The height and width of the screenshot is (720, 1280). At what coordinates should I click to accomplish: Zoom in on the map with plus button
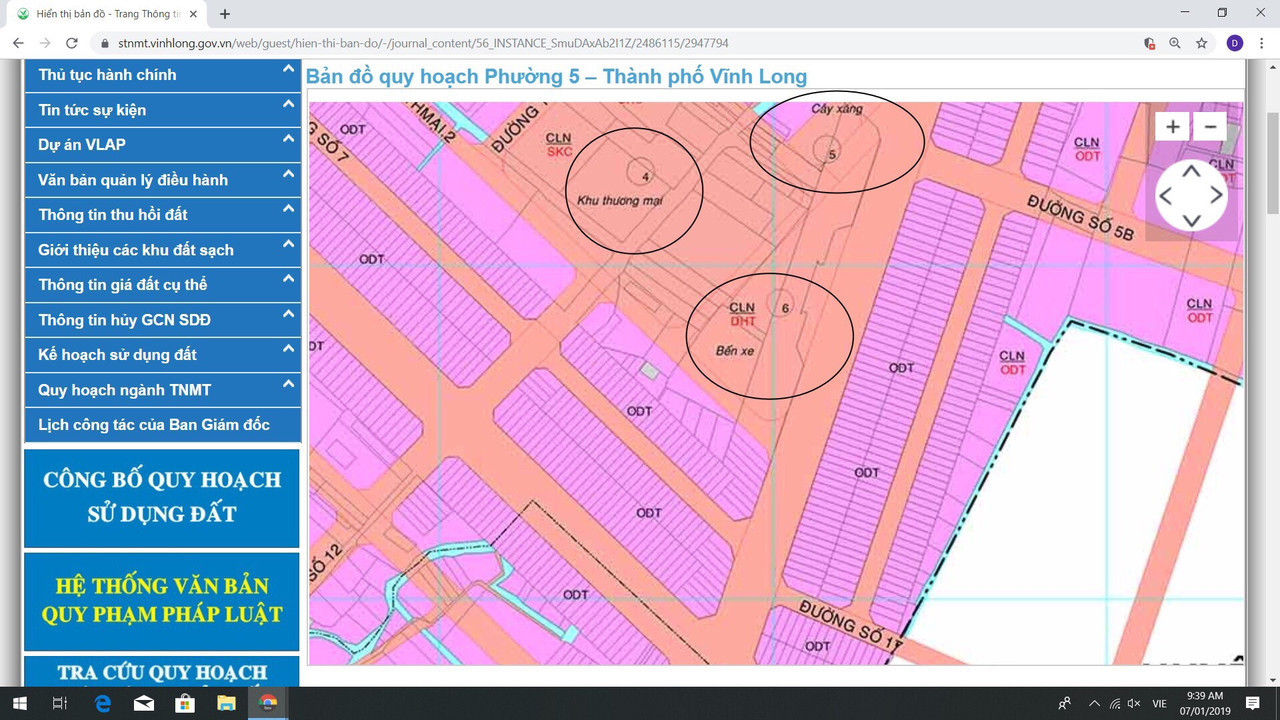pos(1173,127)
